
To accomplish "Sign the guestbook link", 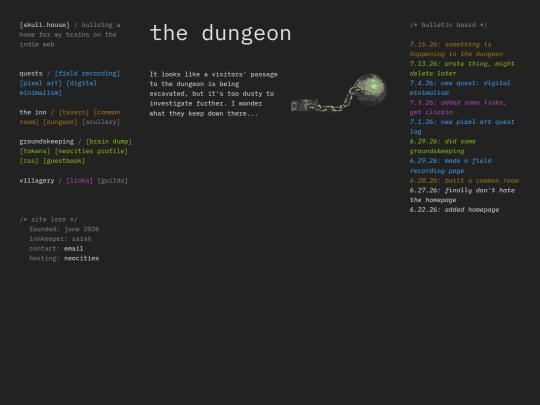I will tap(64, 160).
